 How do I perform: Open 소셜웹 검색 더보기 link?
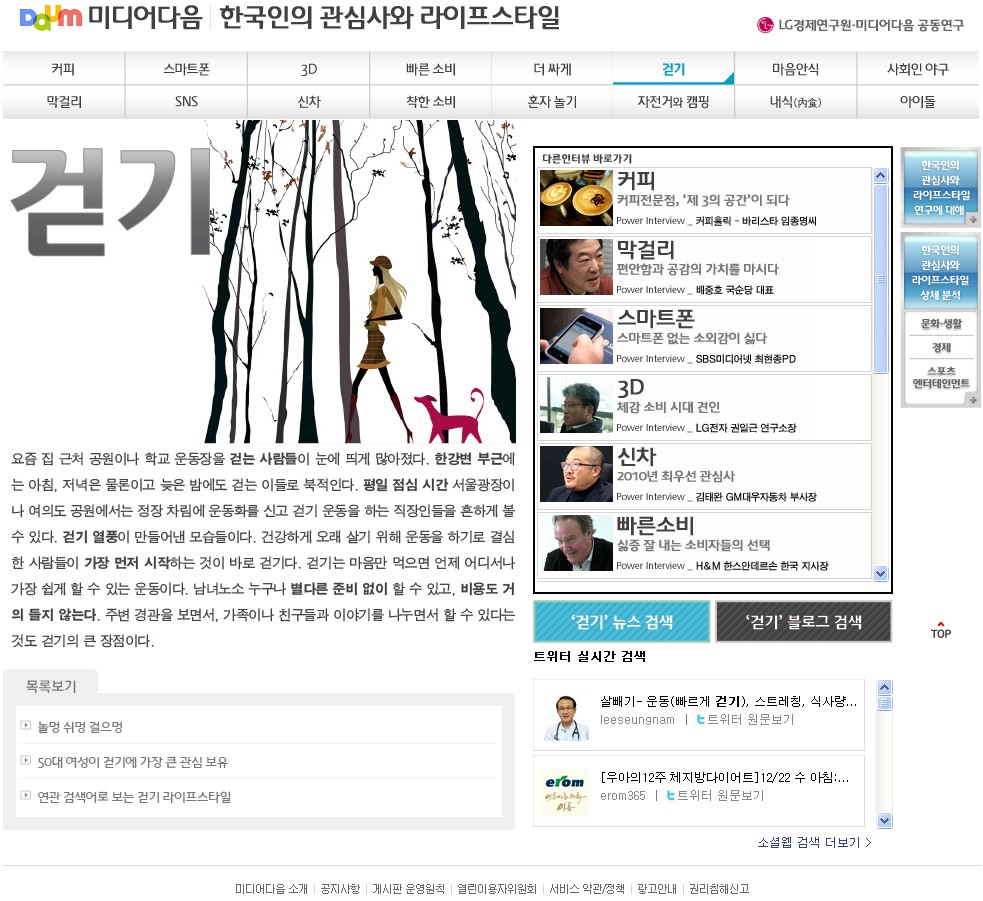tap(814, 842)
